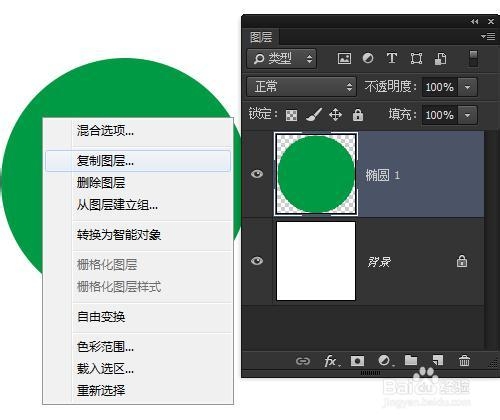This screenshot has height=420, width=500.
Task: Open the 填充 fill slider arrow
Action: pyautogui.click(x=468, y=115)
